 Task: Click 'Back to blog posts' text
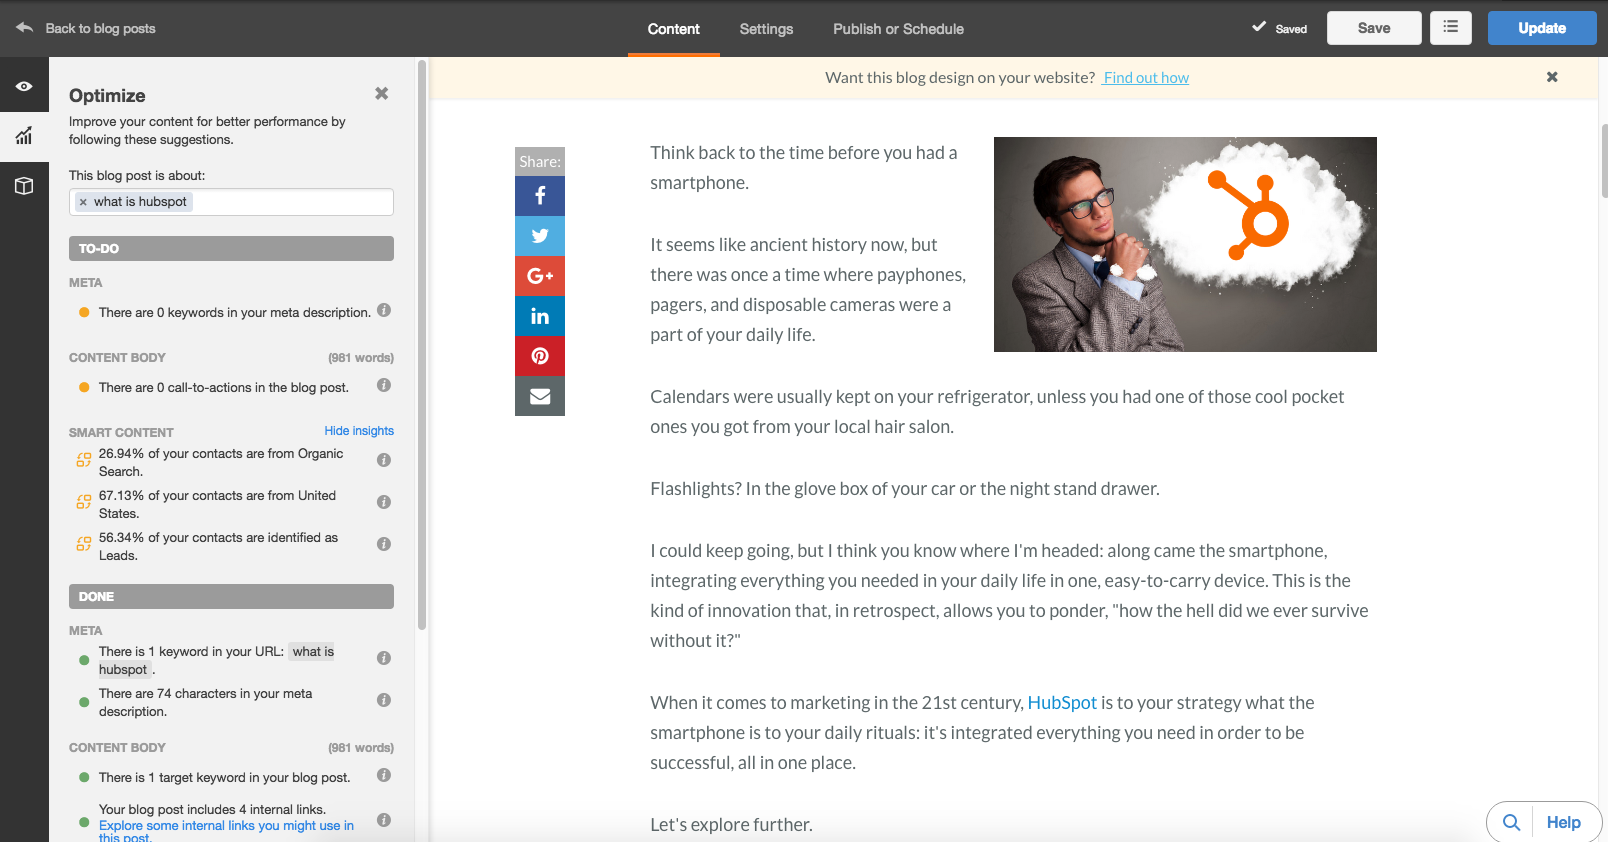click(x=100, y=29)
